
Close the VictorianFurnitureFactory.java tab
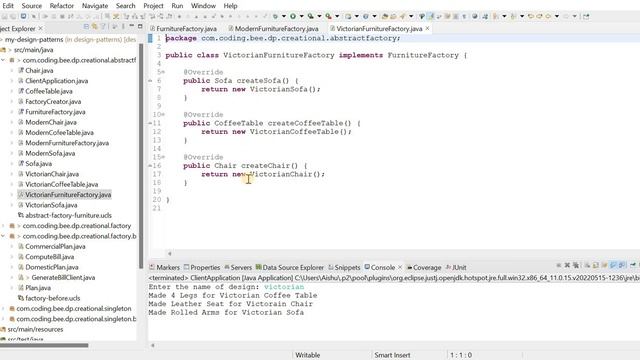click(x=427, y=28)
